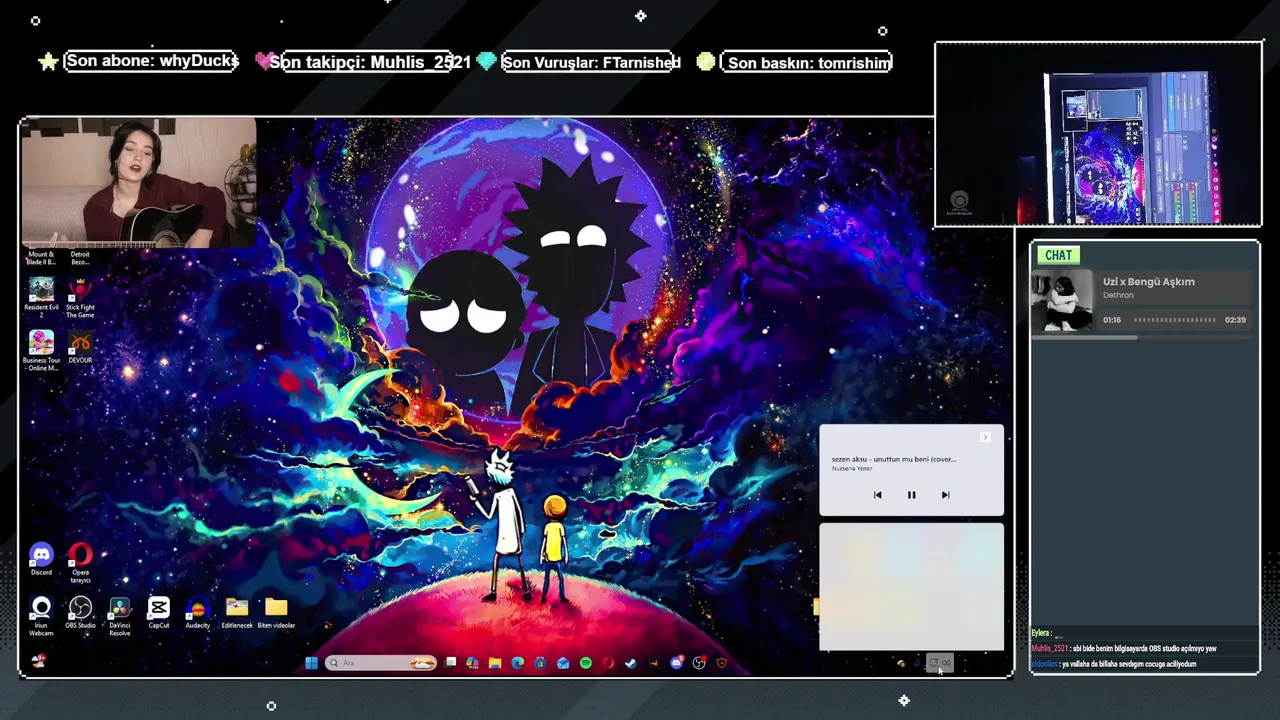Screen dimensions: 1280x720
Task: Click chat username Muhlis_2521
Action: click(1049, 649)
